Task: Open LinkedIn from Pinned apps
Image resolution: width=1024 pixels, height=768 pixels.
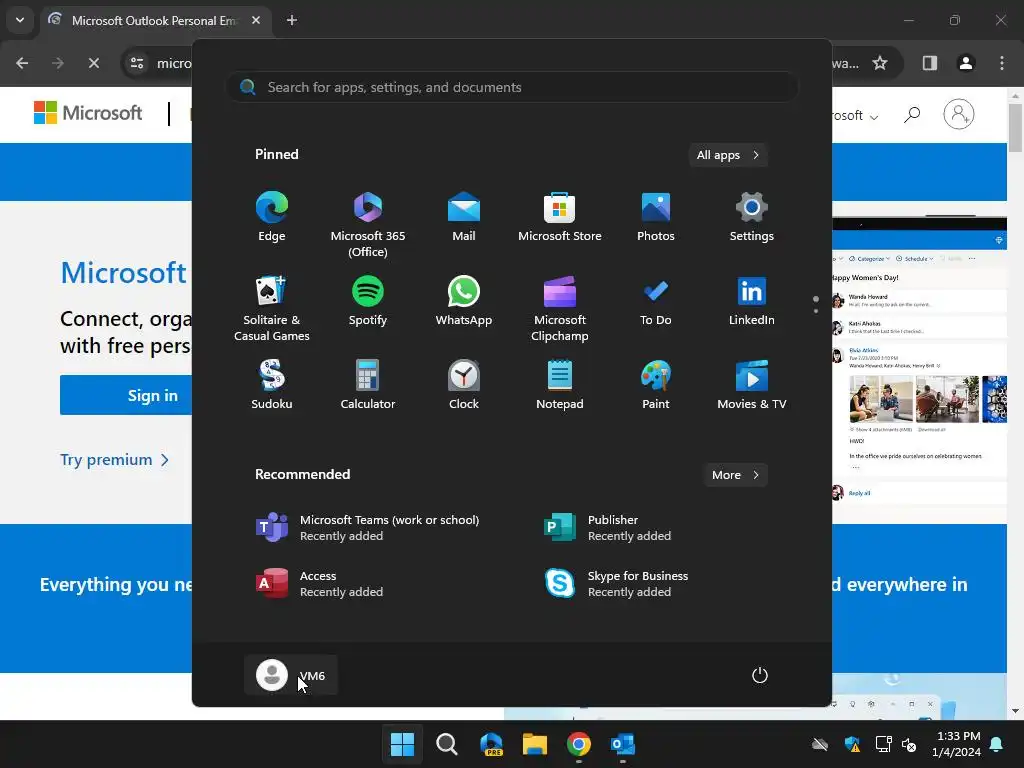Action: click(x=752, y=301)
